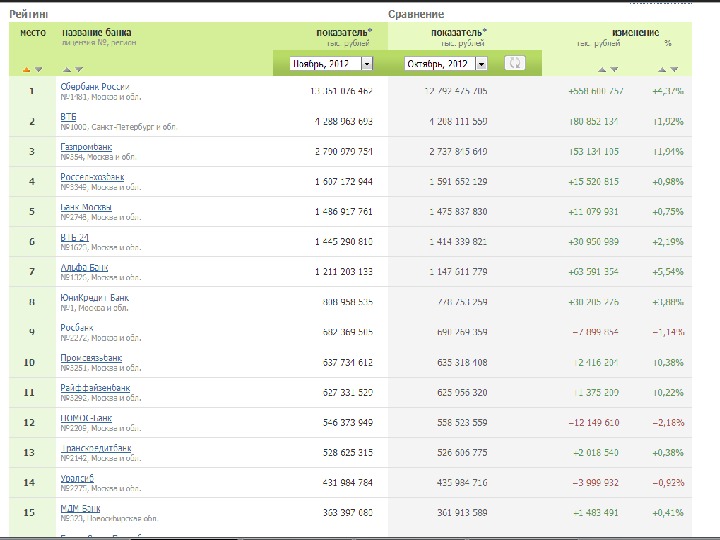This screenshot has height=540, width=720.
Task: Select October value 558 523 559
Action: point(462,422)
